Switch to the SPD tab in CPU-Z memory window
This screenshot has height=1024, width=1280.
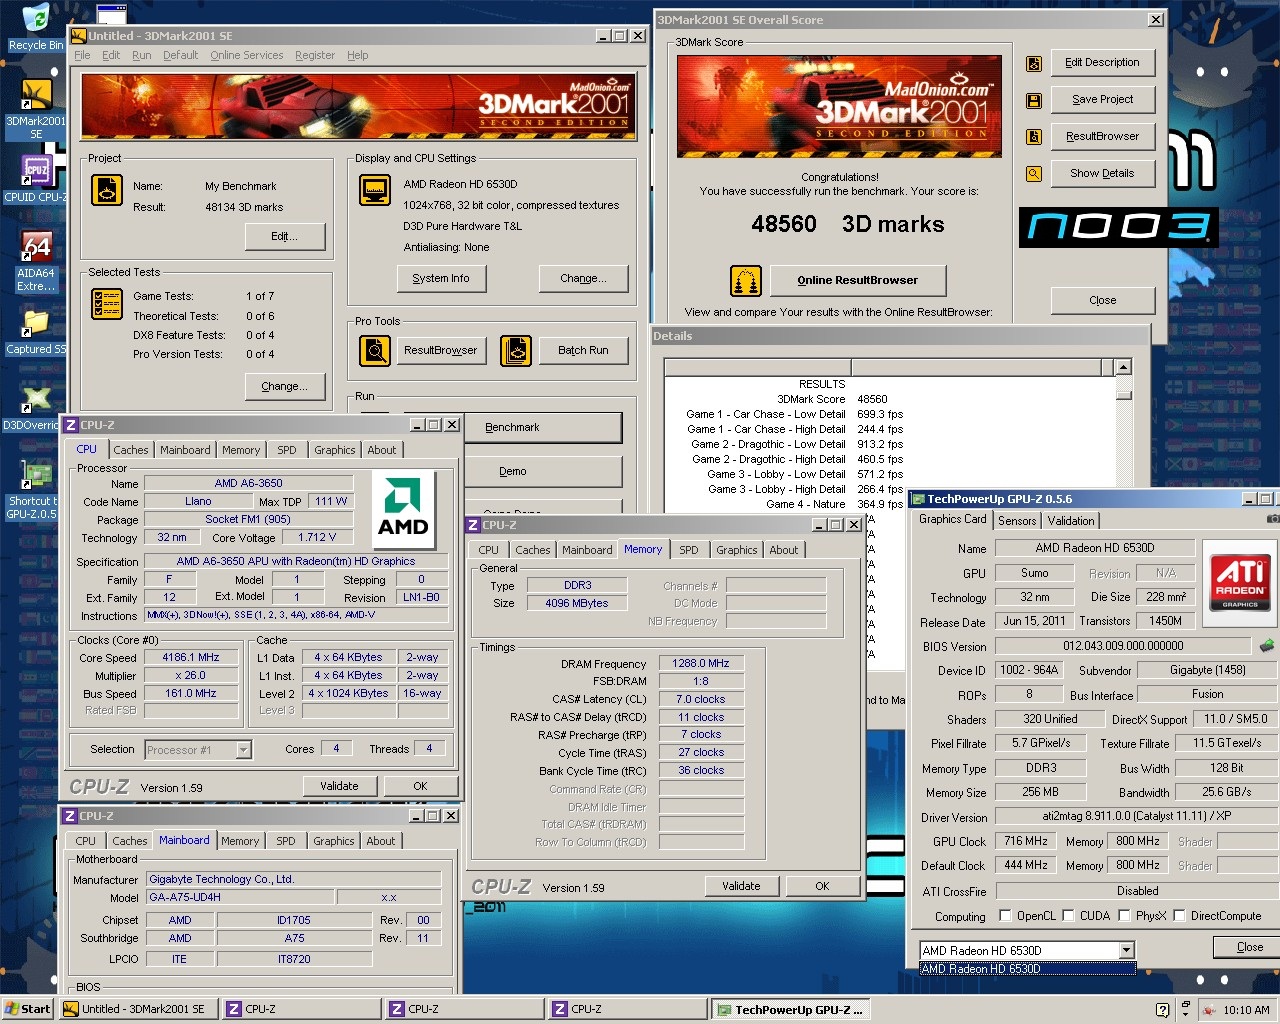point(689,550)
